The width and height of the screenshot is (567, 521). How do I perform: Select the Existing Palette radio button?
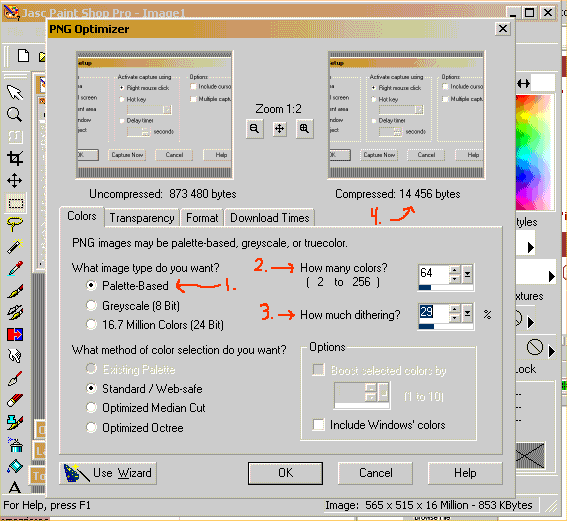pos(91,369)
